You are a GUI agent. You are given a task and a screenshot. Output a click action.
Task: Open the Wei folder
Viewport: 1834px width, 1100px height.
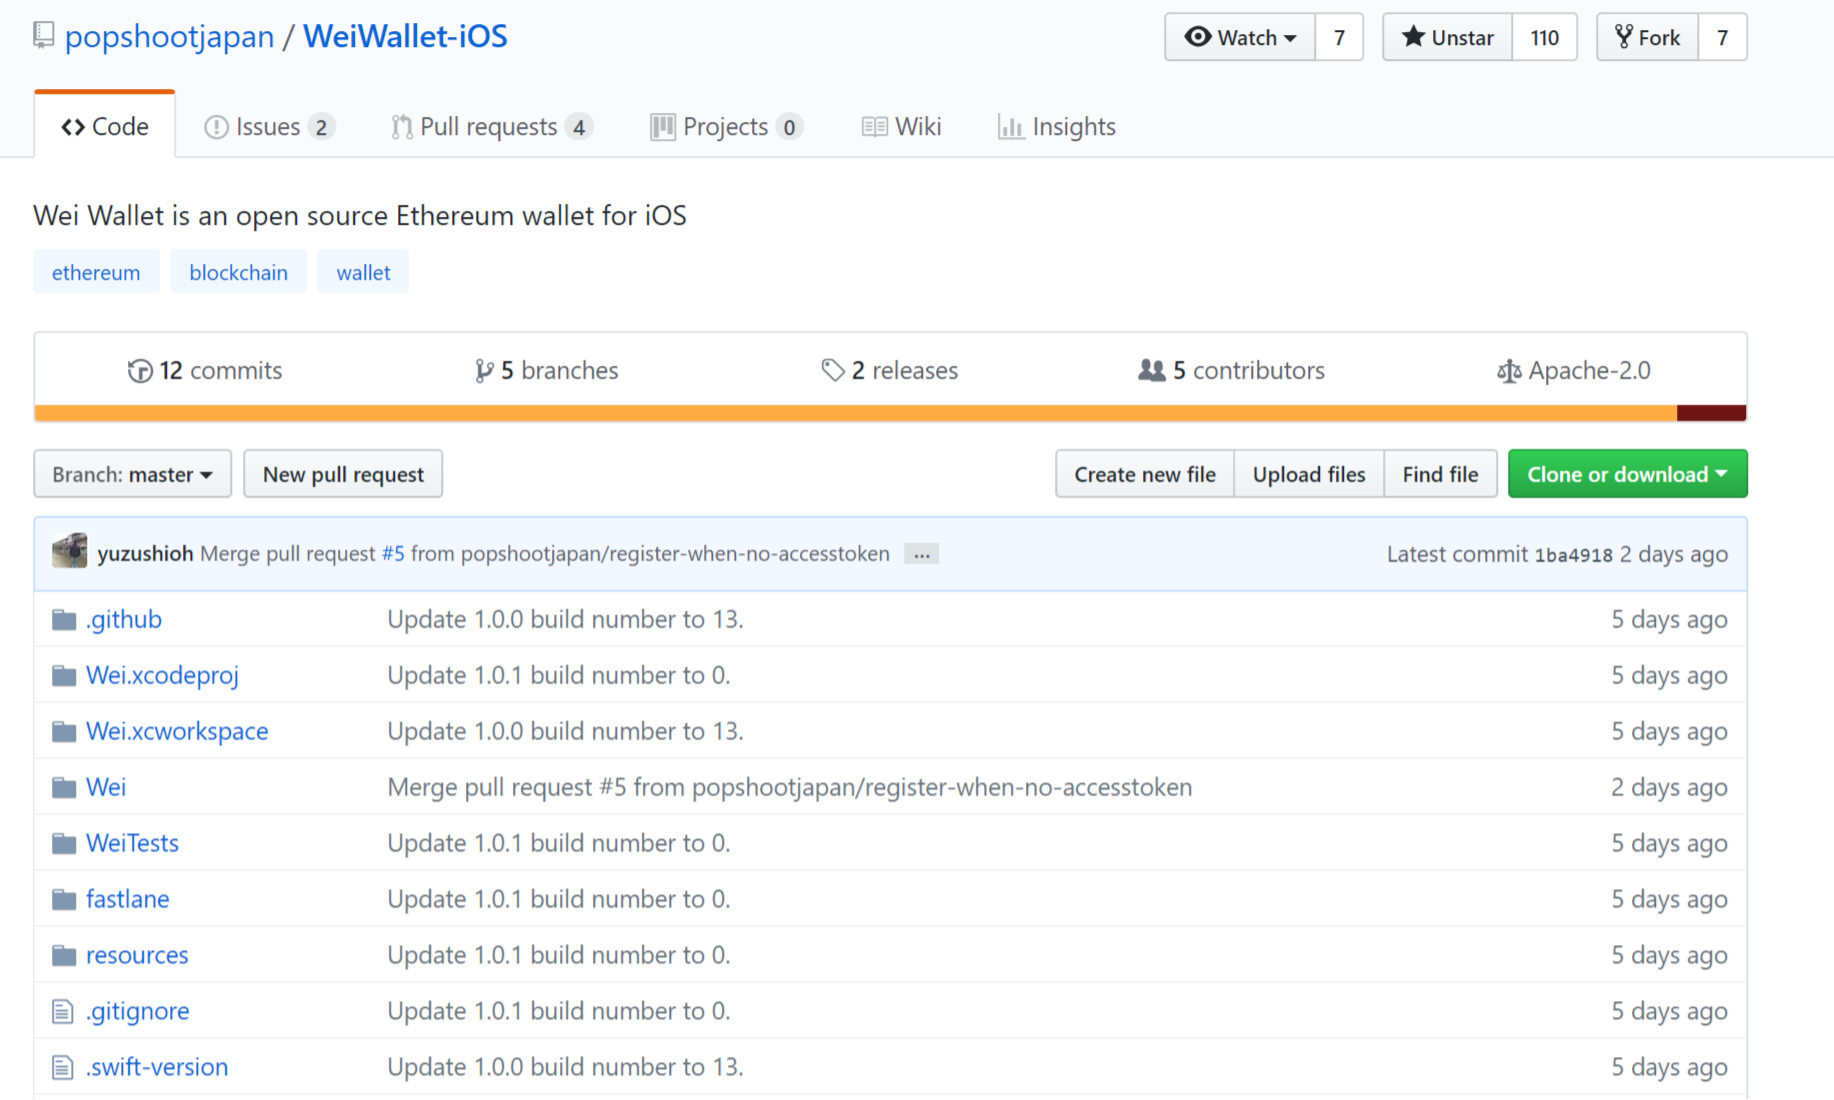click(x=106, y=787)
